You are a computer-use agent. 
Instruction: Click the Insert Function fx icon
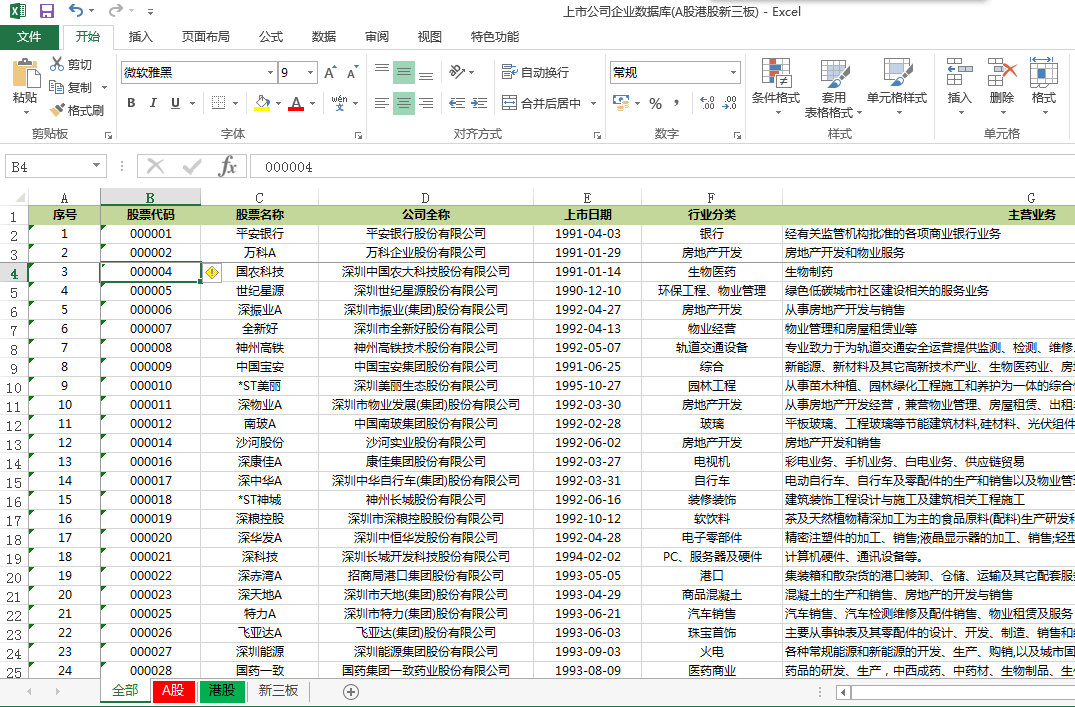(x=227, y=166)
